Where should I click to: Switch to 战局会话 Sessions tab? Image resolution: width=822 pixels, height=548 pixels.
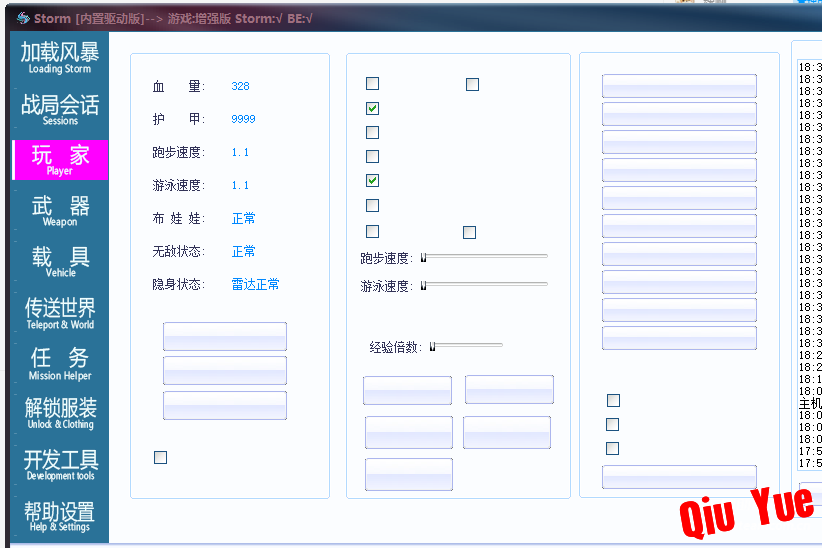click(x=60, y=109)
